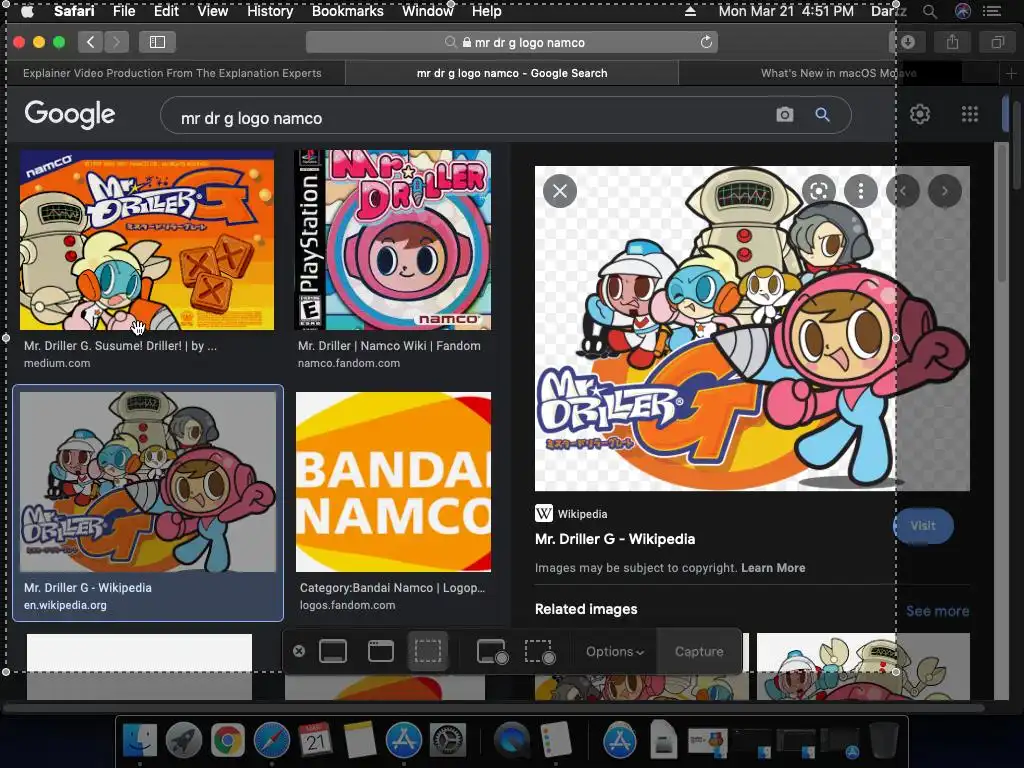Open the Google apps grid
1024x768 pixels.
coord(970,114)
